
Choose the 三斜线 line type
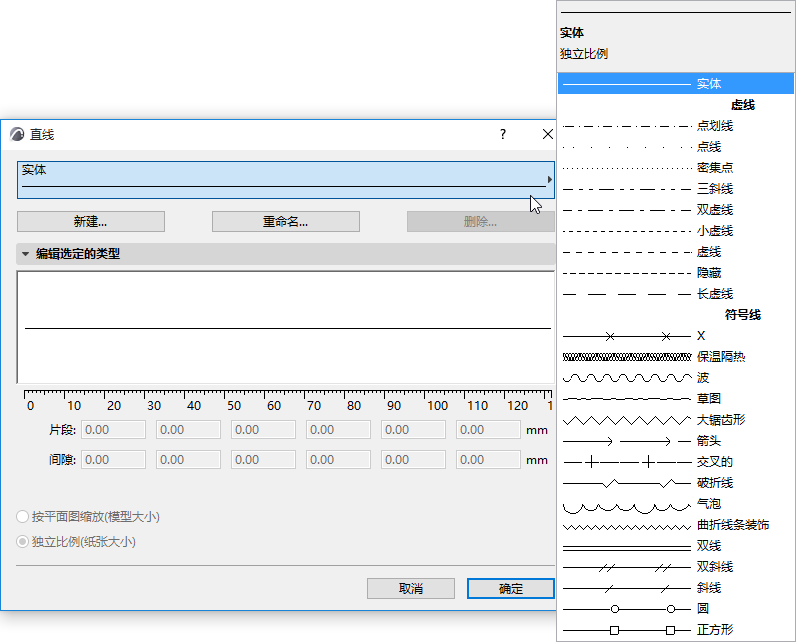pyautogui.click(x=676, y=189)
